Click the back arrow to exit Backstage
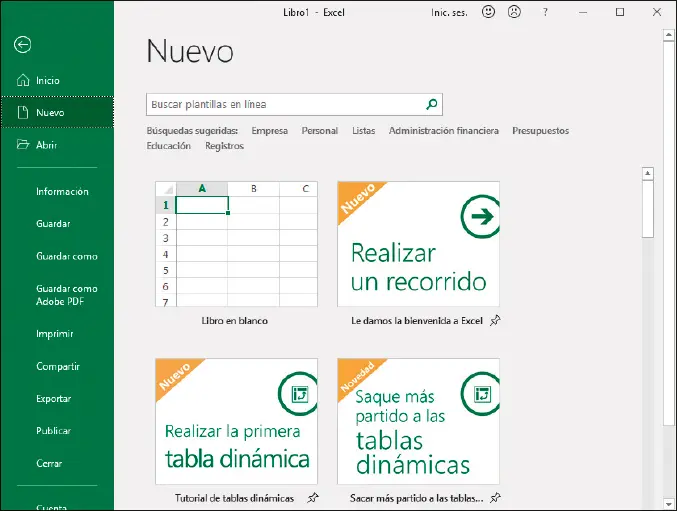The height and width of the screenshot is (511, 677). [23, 44]
